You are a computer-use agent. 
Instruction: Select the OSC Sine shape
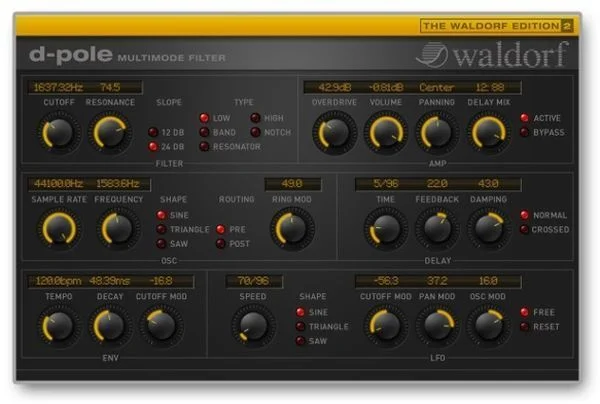pyautogui.click(x=161, y=215)
